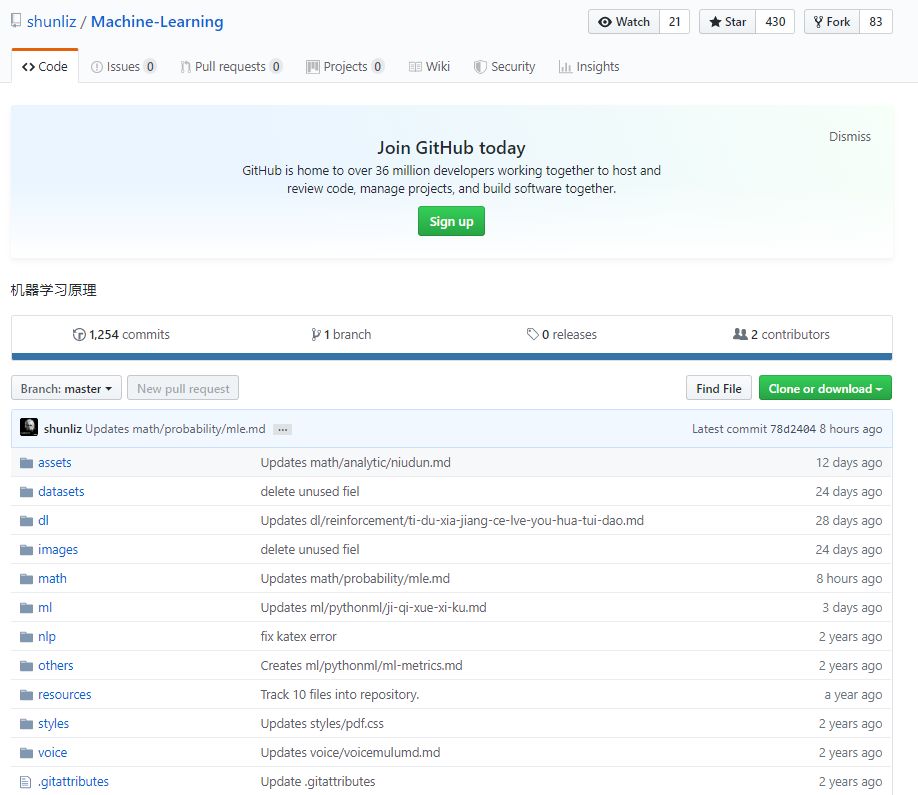Click the green Sign up button
The width and height of the screenshot is (918, 795).
coord(451,221)
